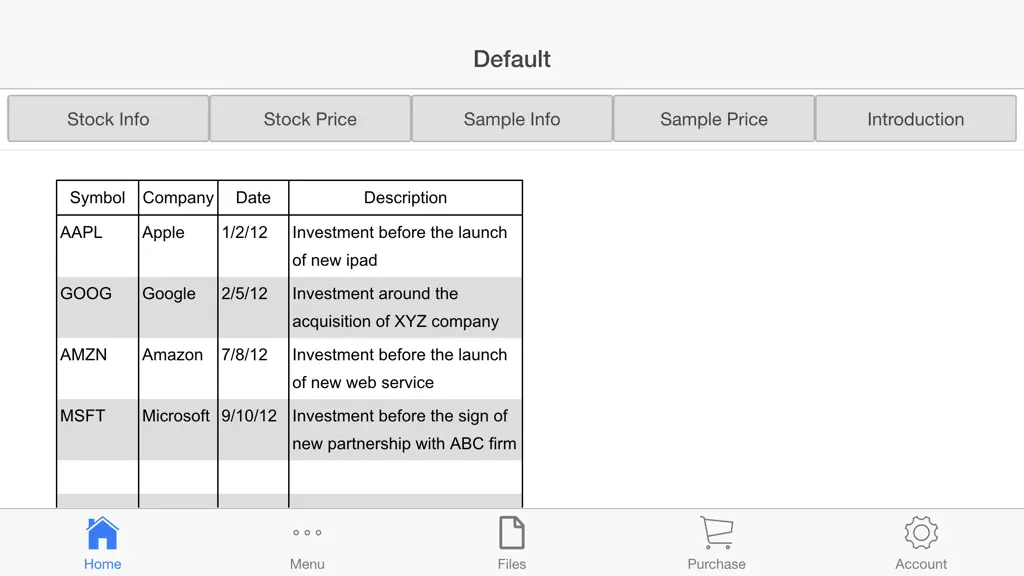The height and width of the screenshot is (576, 1024).
Task: Click the 9/10/12 date cell
Action: (x=253, y=430)
